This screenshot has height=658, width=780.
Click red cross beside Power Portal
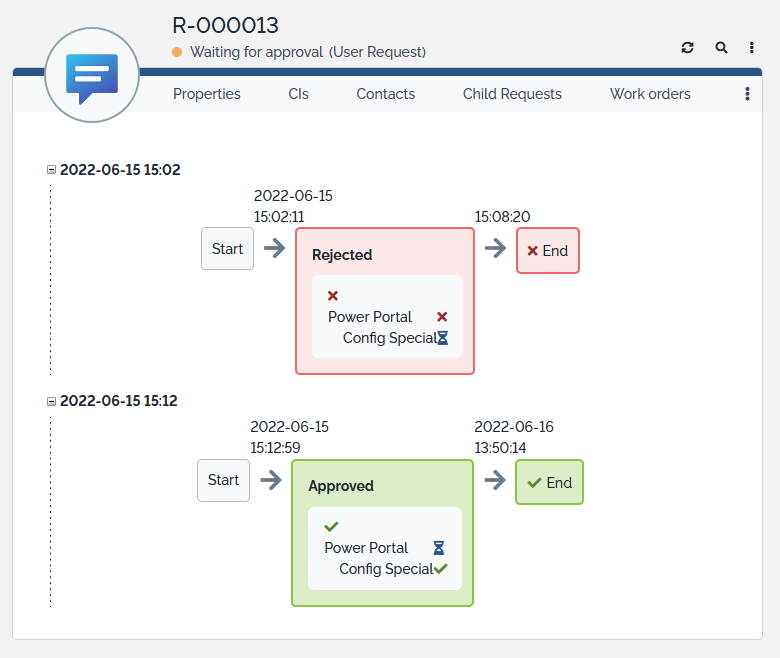(442, 317)
